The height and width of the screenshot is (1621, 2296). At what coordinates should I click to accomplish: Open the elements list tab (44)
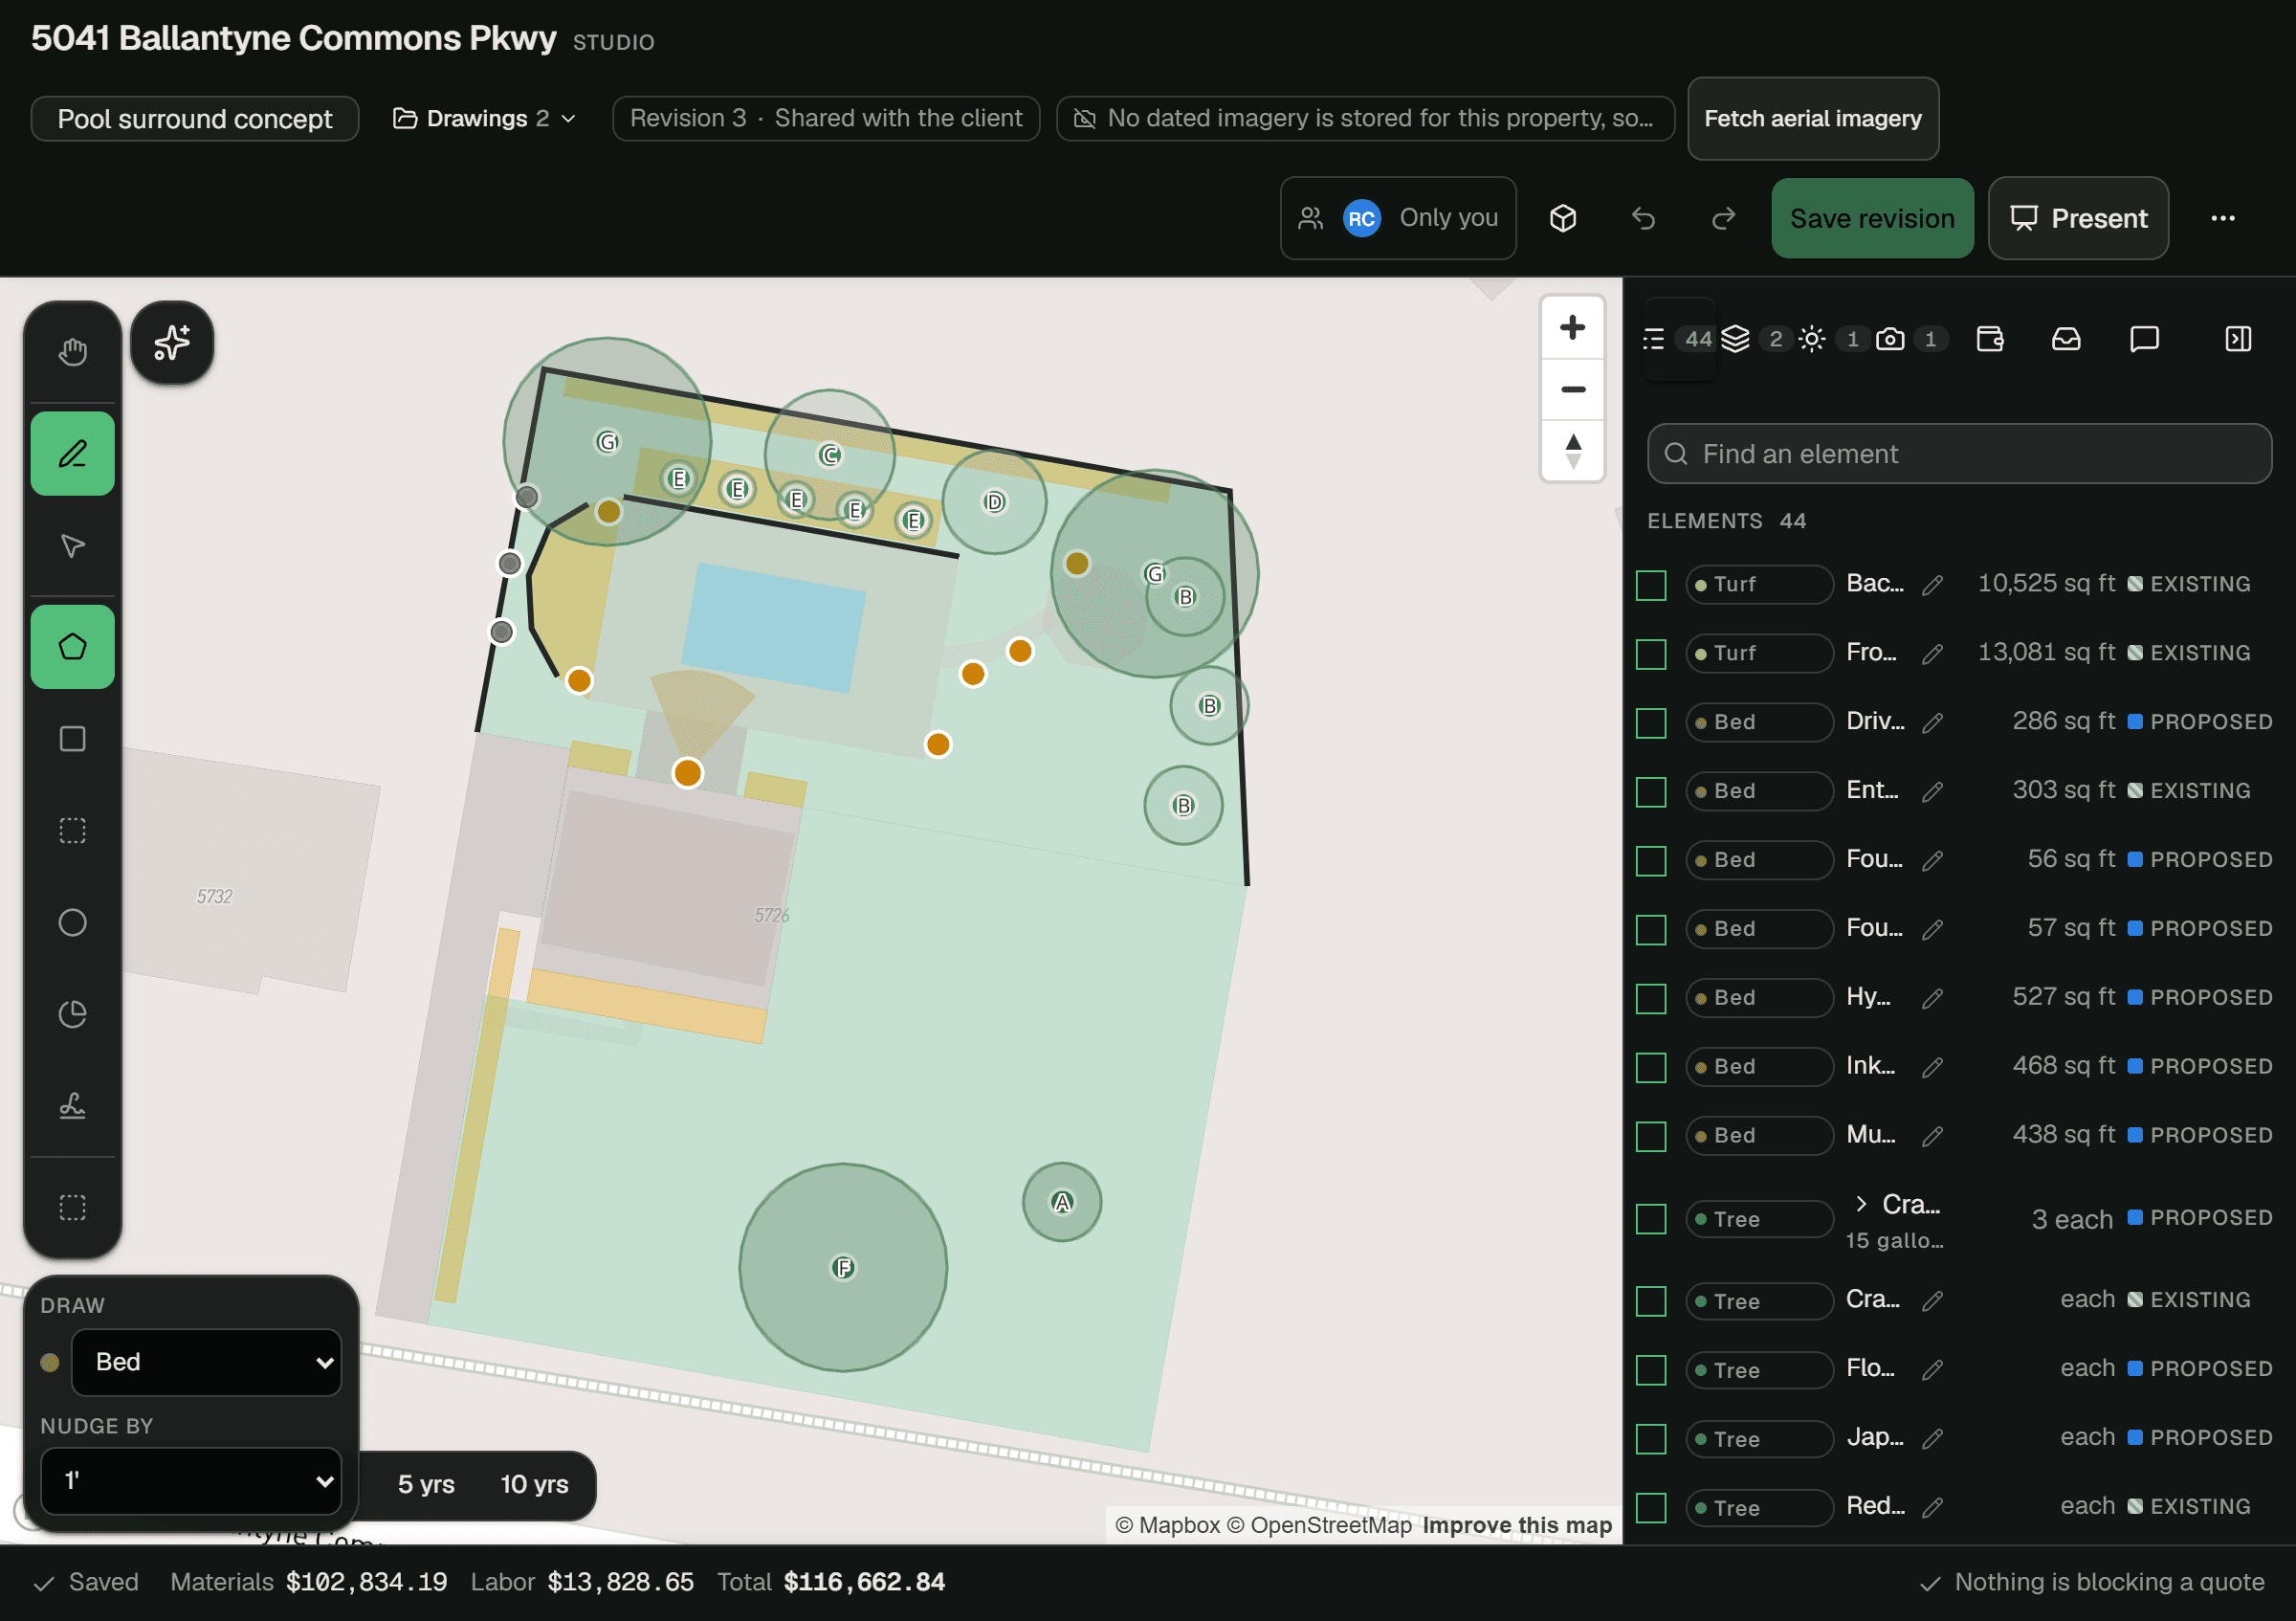click(1680, 339)
